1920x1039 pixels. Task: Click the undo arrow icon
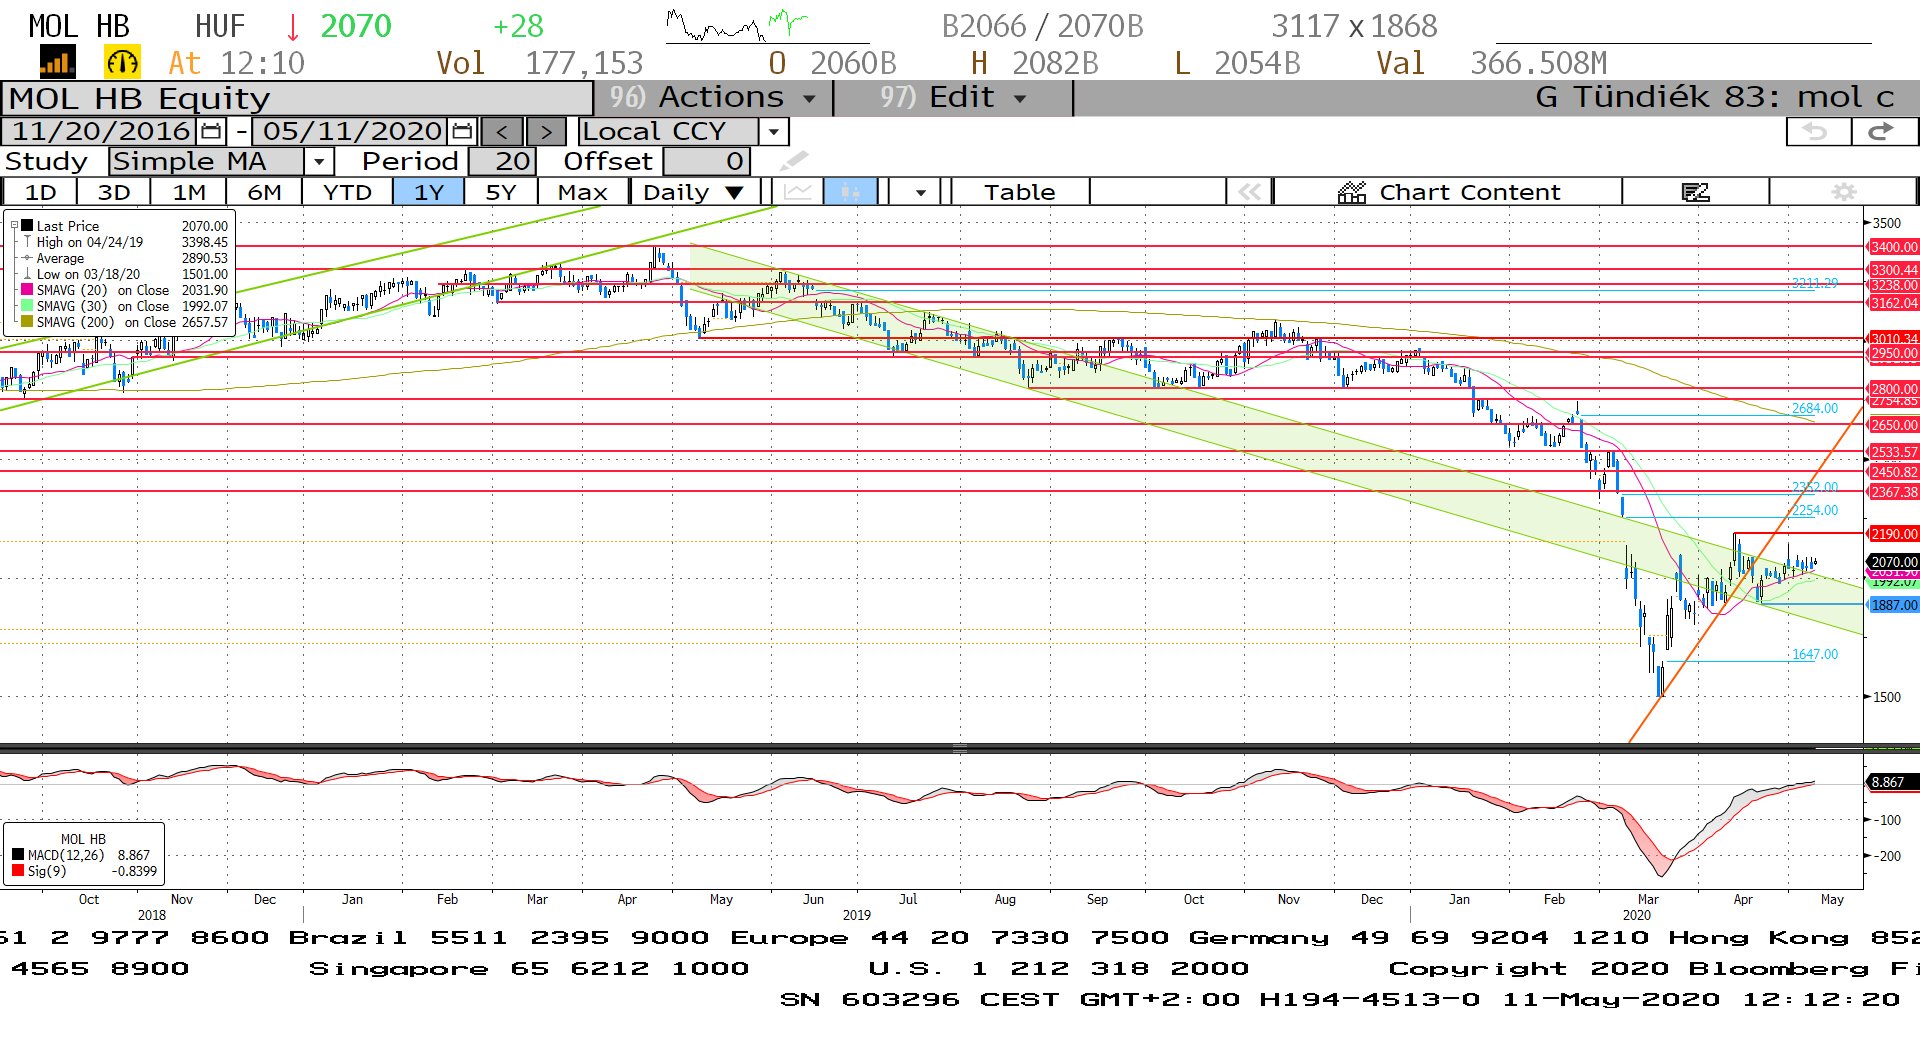tap(1817, 131)
